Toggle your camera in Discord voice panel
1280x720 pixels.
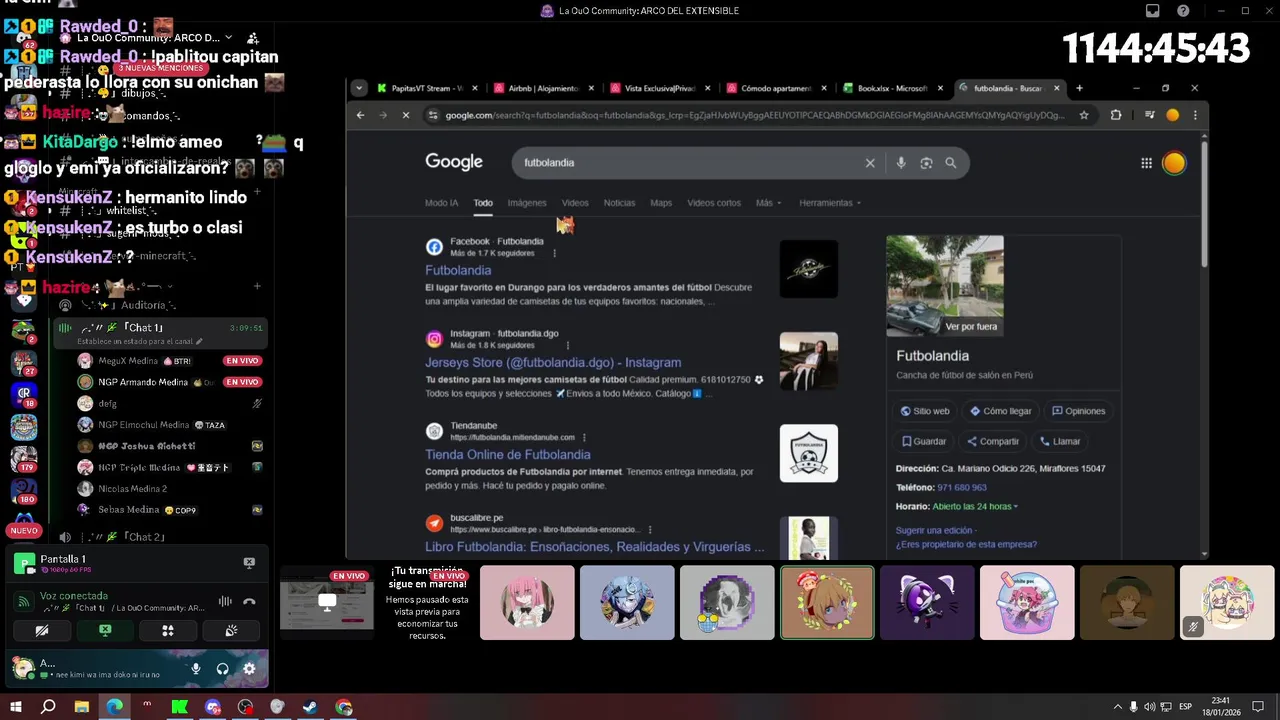pyautogui.click(x=42, y=631)
